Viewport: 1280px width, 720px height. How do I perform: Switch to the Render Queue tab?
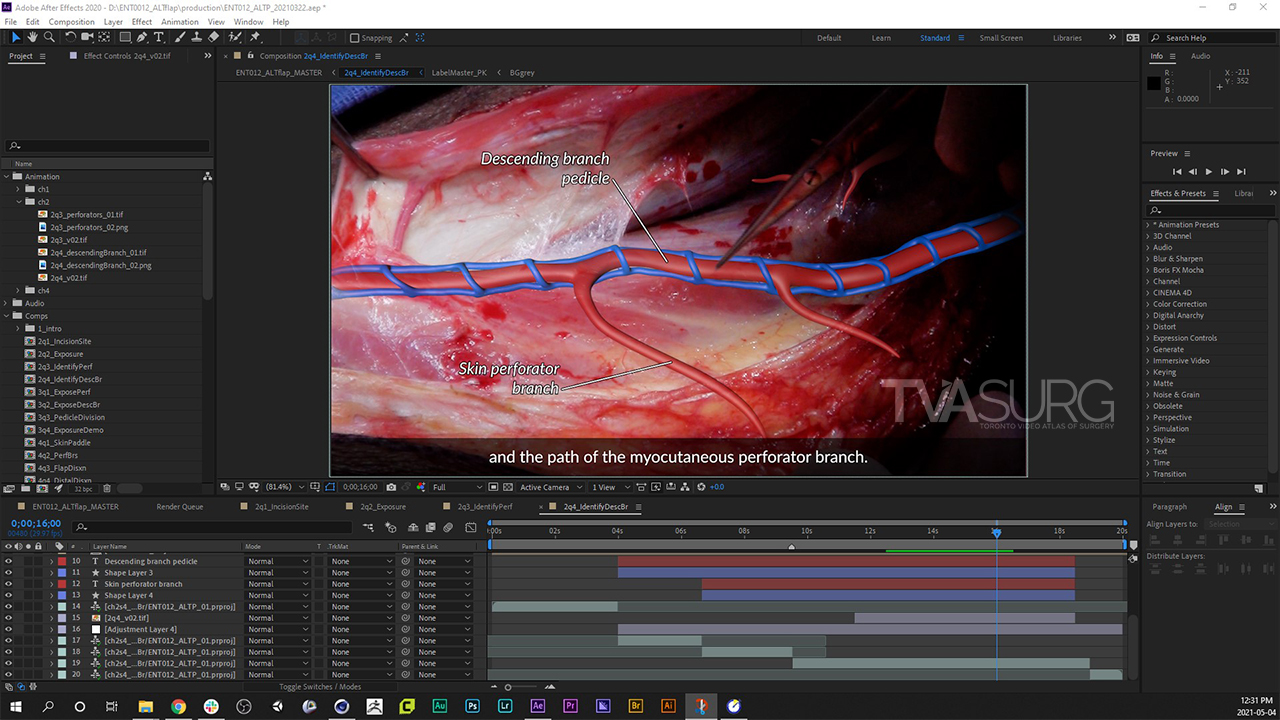pyautogui.click(x=180, y=507)
